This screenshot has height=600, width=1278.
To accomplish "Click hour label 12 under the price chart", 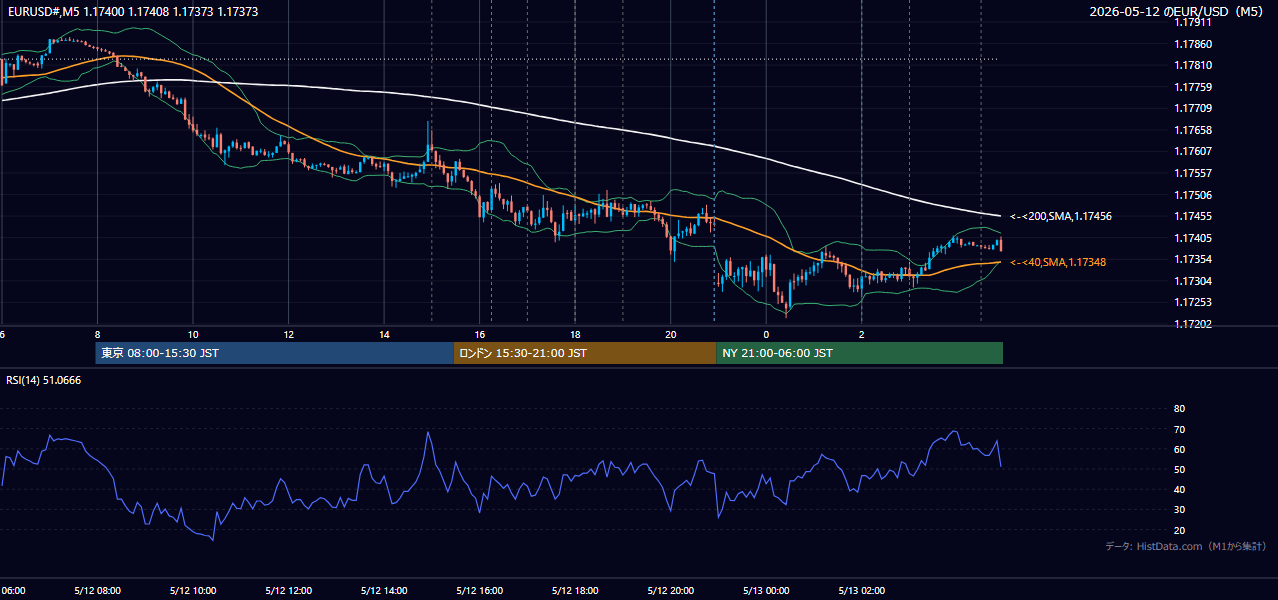I will point(288,334).
